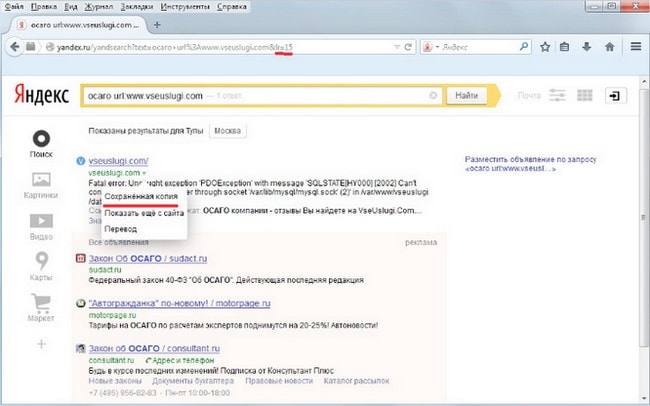The height and width of the screenshot is (406, 650).
Task: Click the Яндекс logo
Action: click(x=41, y=95)
